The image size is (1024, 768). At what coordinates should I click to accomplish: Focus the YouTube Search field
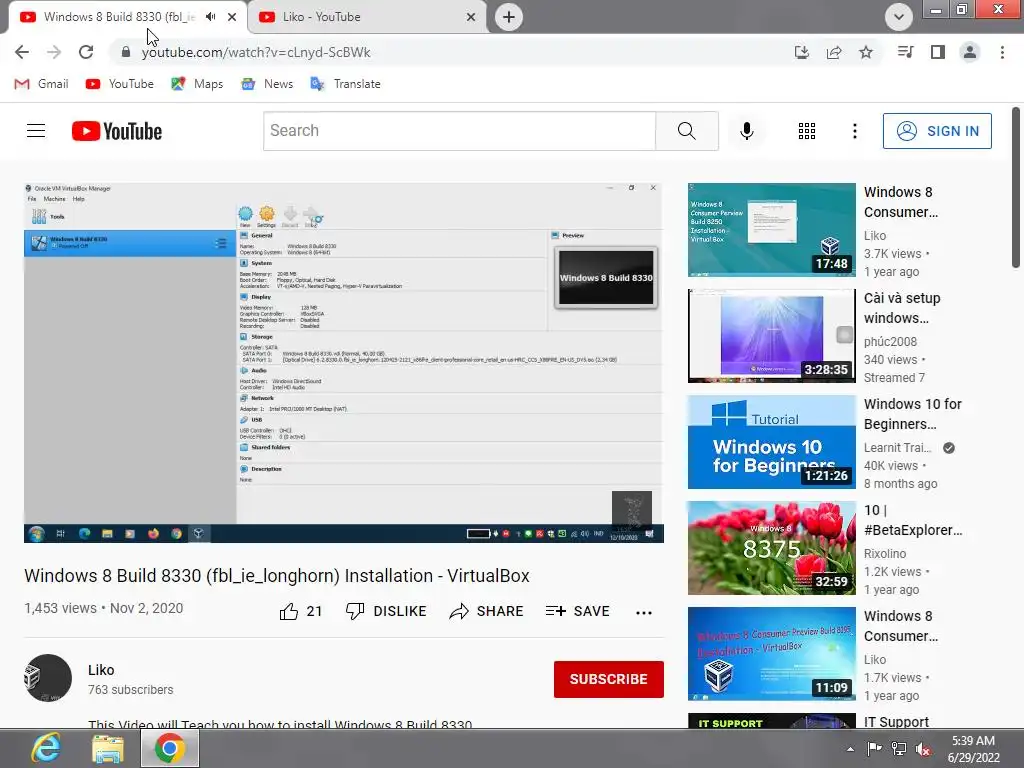pyautogui.click(x=459, y=131)
